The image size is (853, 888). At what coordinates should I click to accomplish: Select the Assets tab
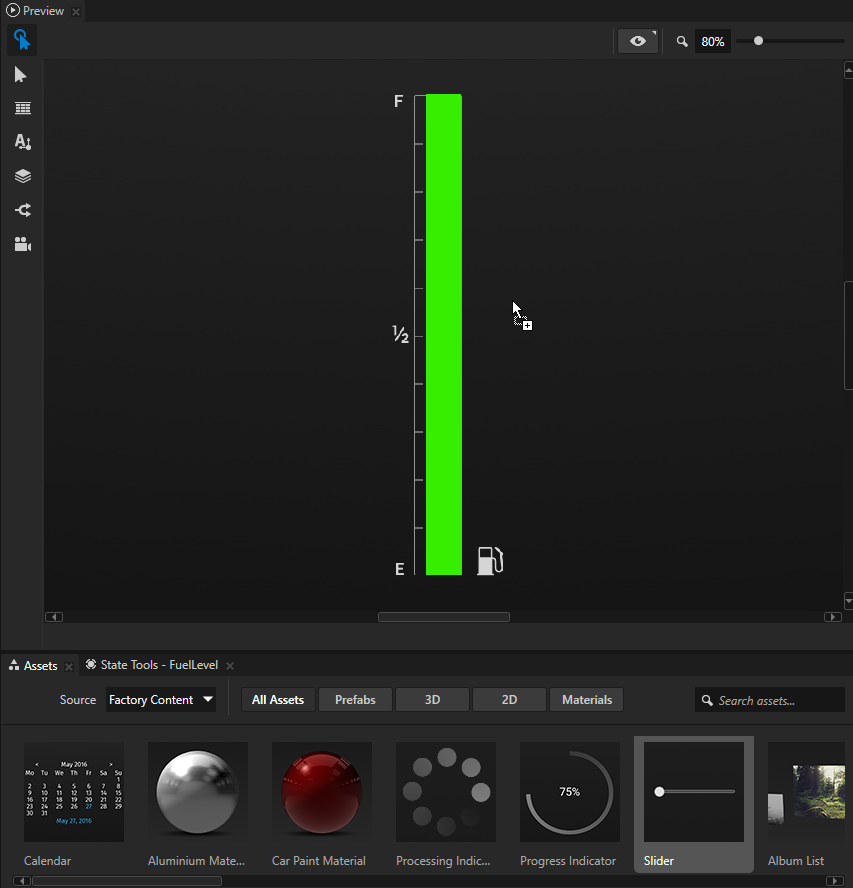point(40,665)
